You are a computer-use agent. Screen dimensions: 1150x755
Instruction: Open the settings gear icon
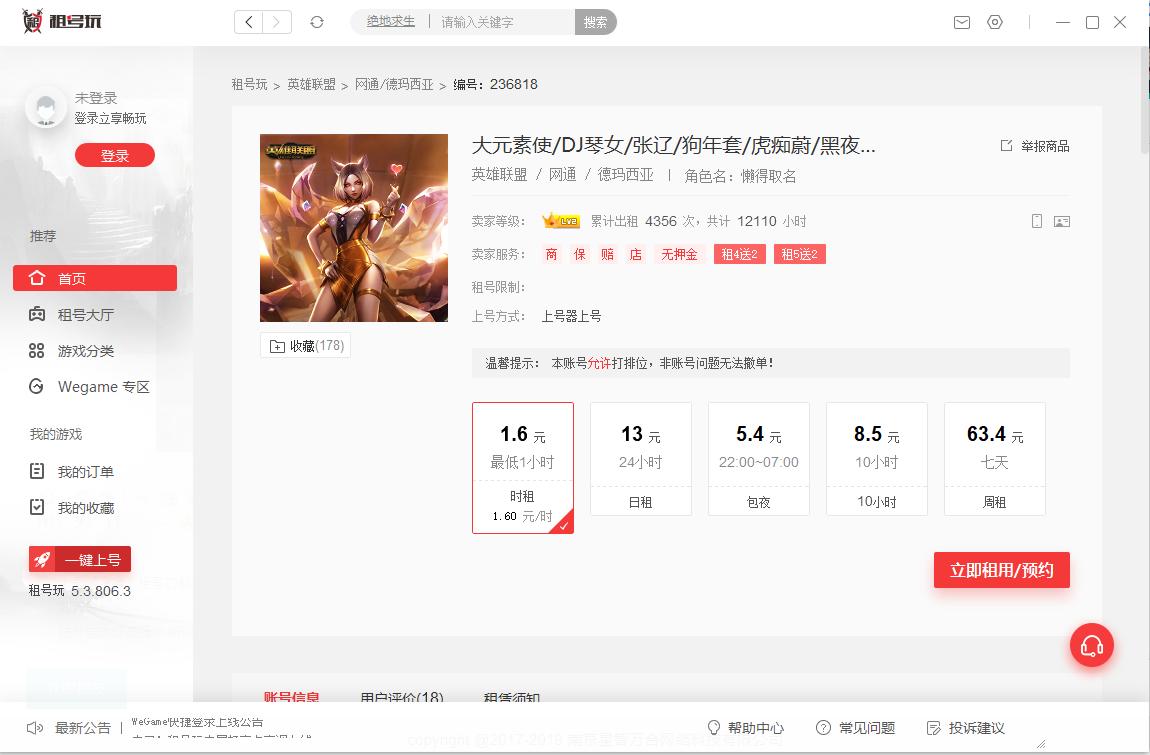coord(995,22)
